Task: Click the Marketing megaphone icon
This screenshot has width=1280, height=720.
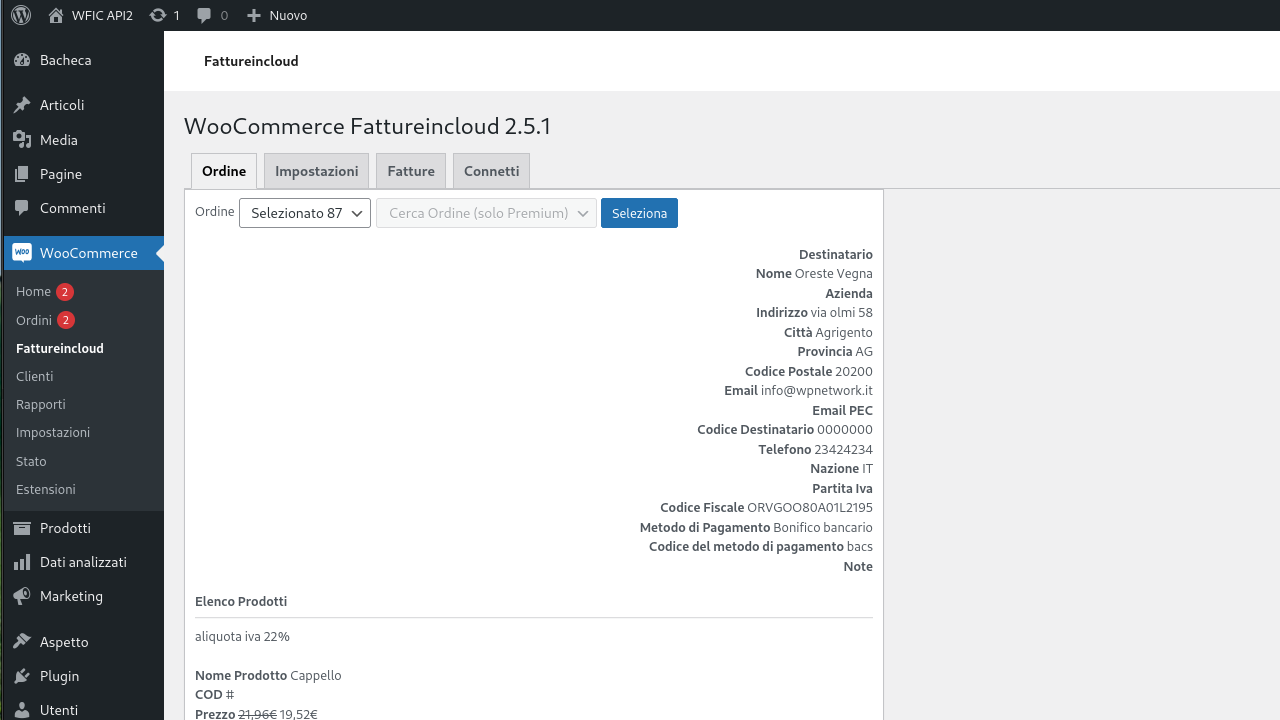Action: click(x=22, y=596)
